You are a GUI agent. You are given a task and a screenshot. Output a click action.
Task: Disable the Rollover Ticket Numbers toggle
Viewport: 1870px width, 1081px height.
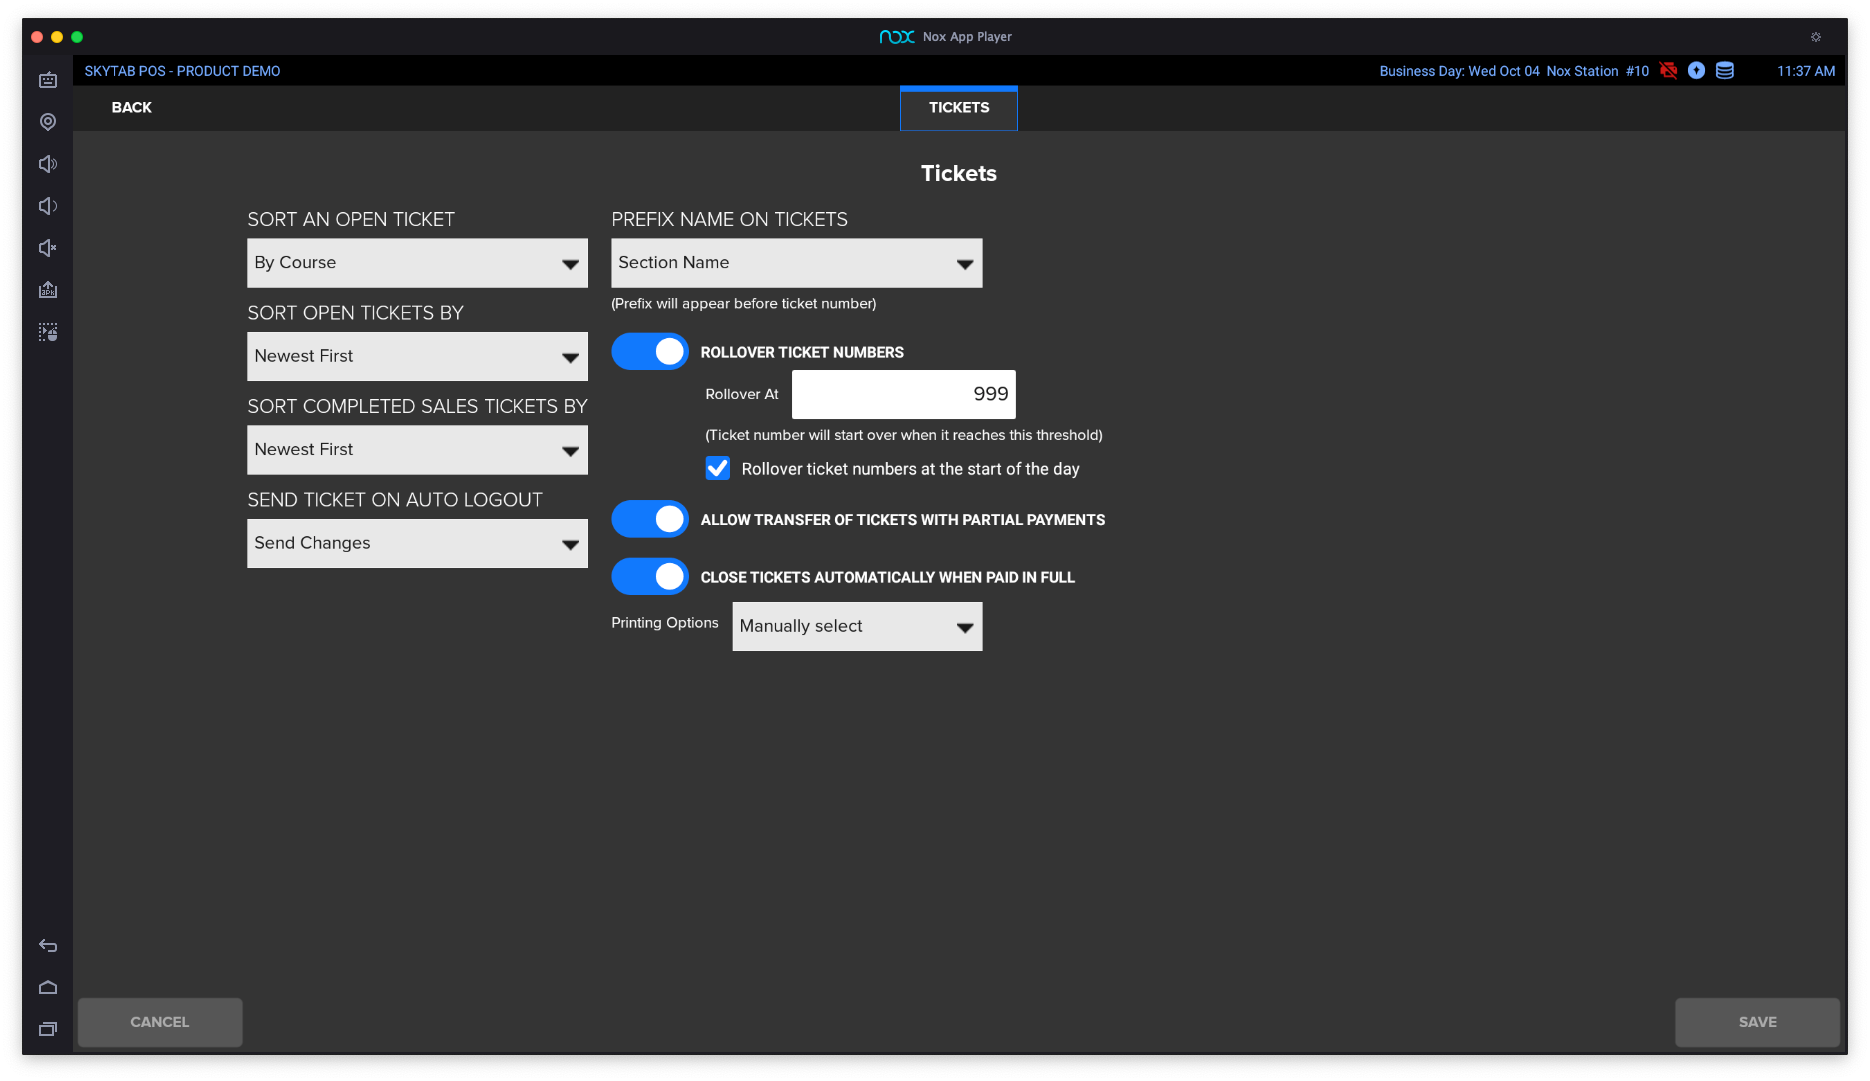pyautogui.click(x=650, y=352)
